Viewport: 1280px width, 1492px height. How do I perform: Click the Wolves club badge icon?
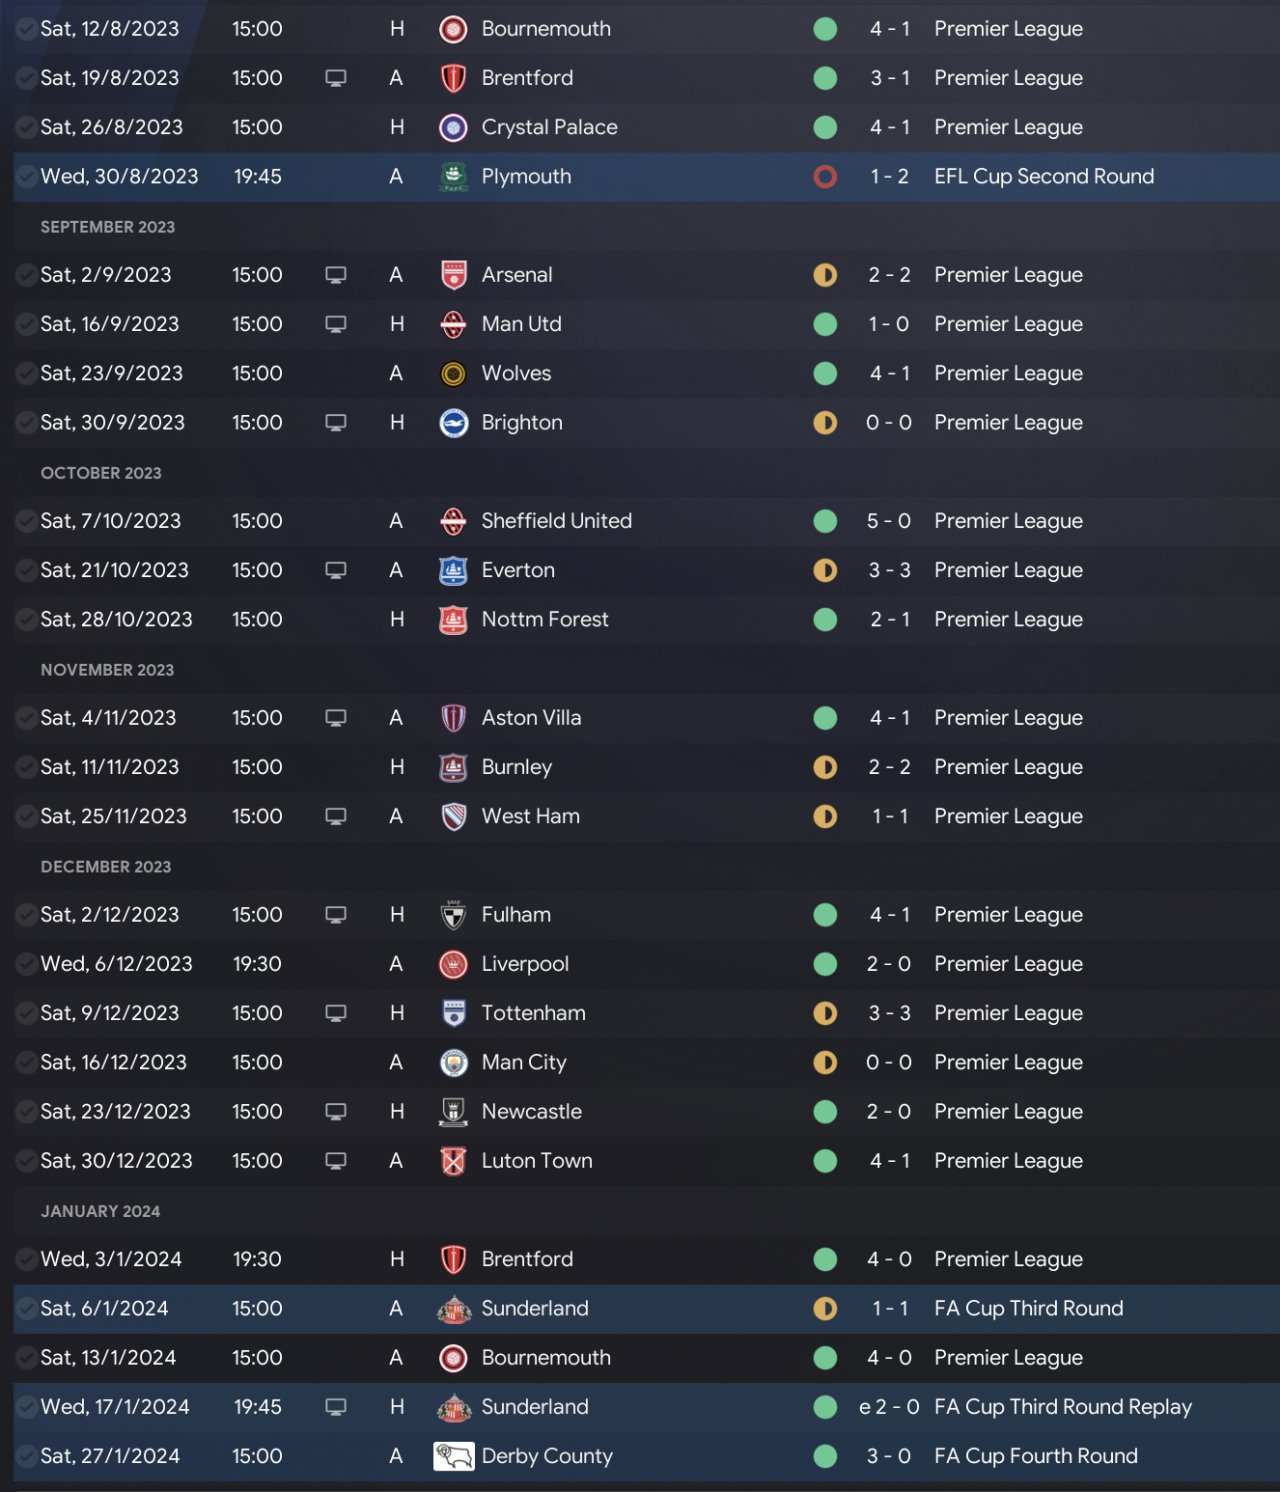coord(454,374)
